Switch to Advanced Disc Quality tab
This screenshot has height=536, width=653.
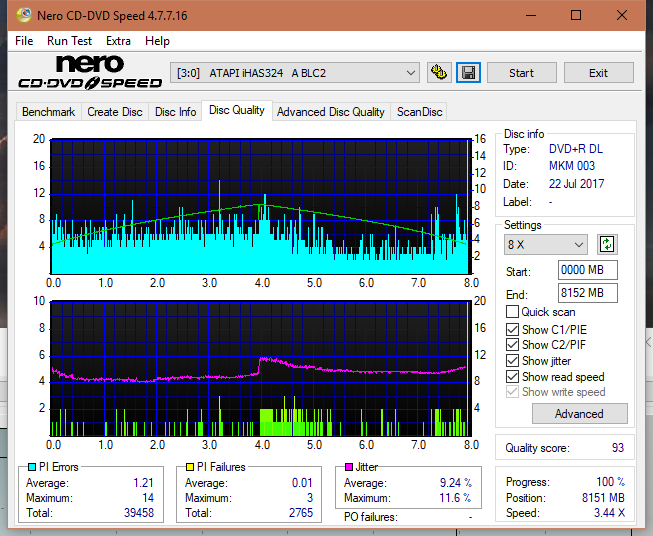tap(331, 112)
